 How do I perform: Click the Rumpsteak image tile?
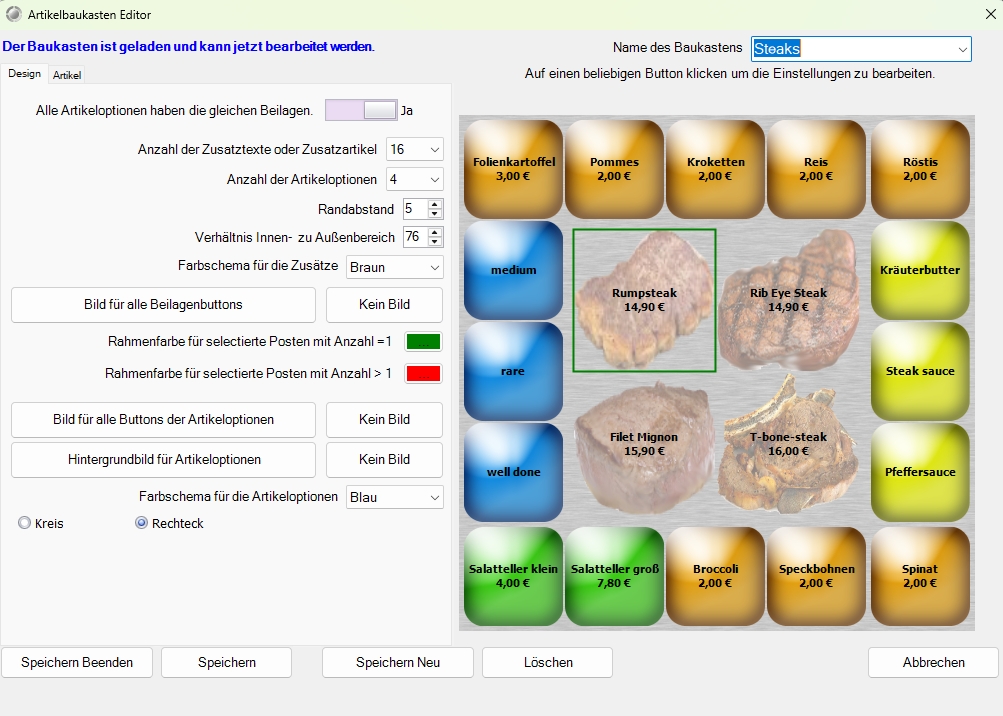pyautogui.click(x=644, y=300)
